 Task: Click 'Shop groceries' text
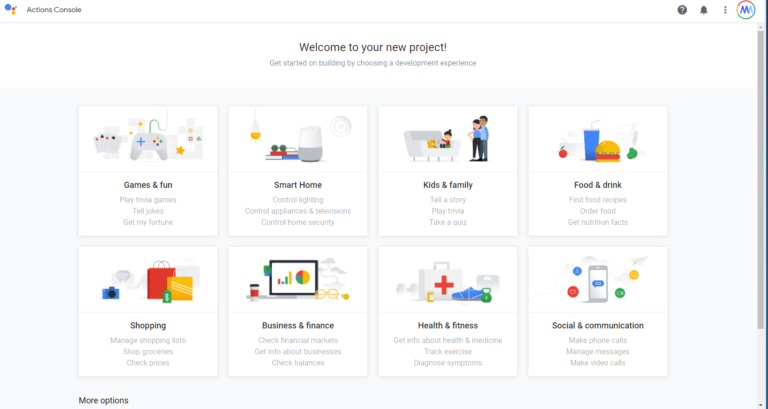(148, 352)
